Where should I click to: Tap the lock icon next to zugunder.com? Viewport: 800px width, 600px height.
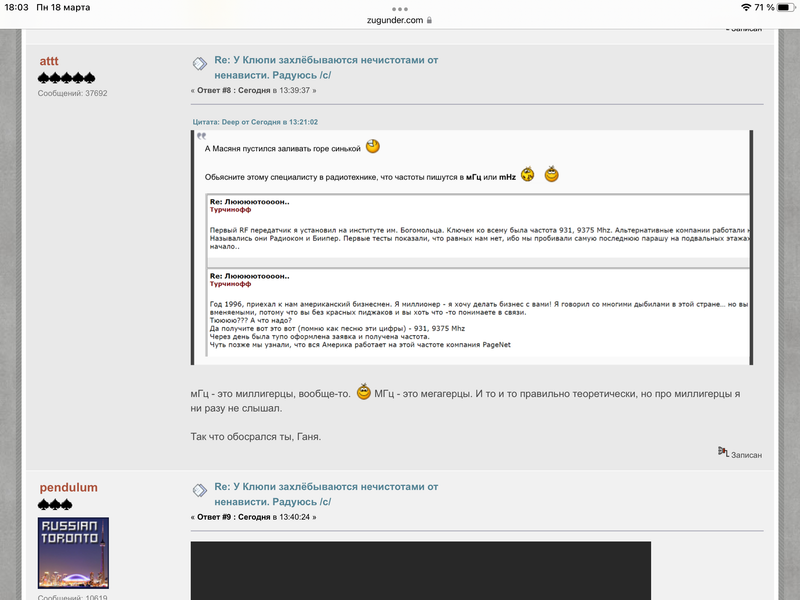pos(429,20)
